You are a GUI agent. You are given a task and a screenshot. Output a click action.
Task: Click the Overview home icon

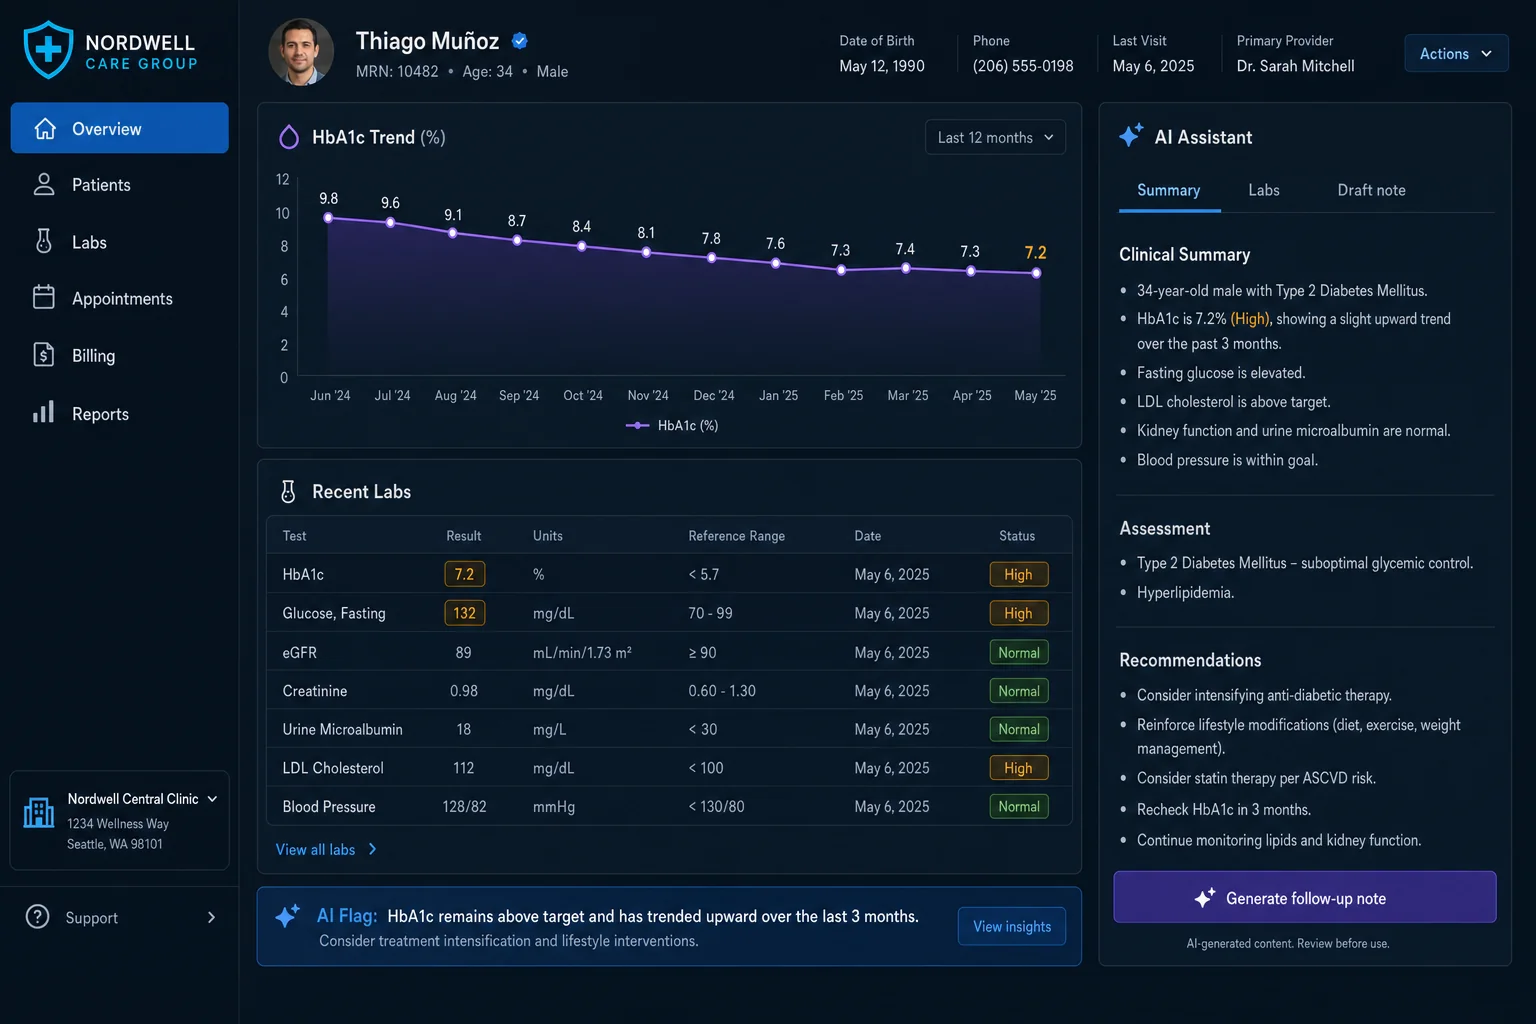[x=45, y=128]
